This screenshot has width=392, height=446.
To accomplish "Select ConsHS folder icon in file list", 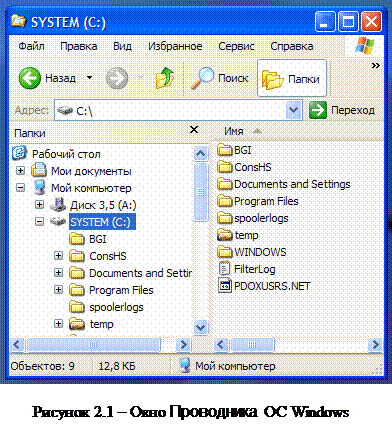I will 225,167.
